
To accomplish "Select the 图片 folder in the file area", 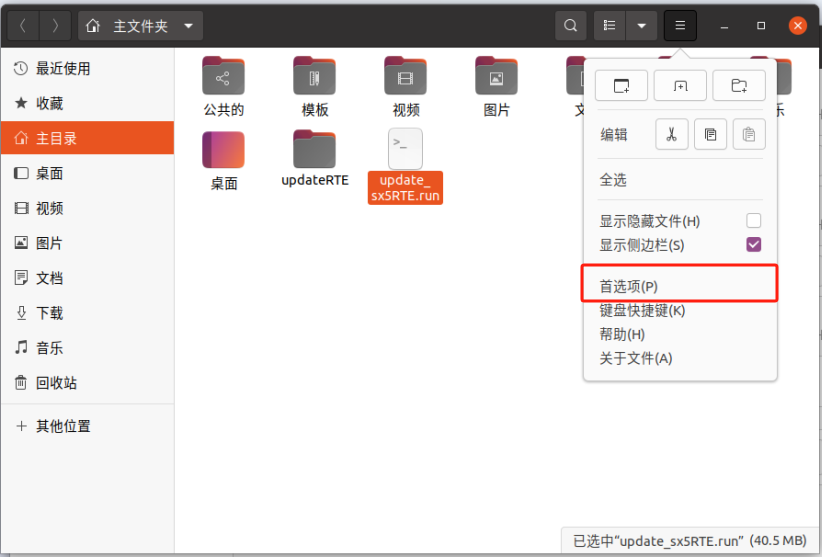I will pos(496,76).
